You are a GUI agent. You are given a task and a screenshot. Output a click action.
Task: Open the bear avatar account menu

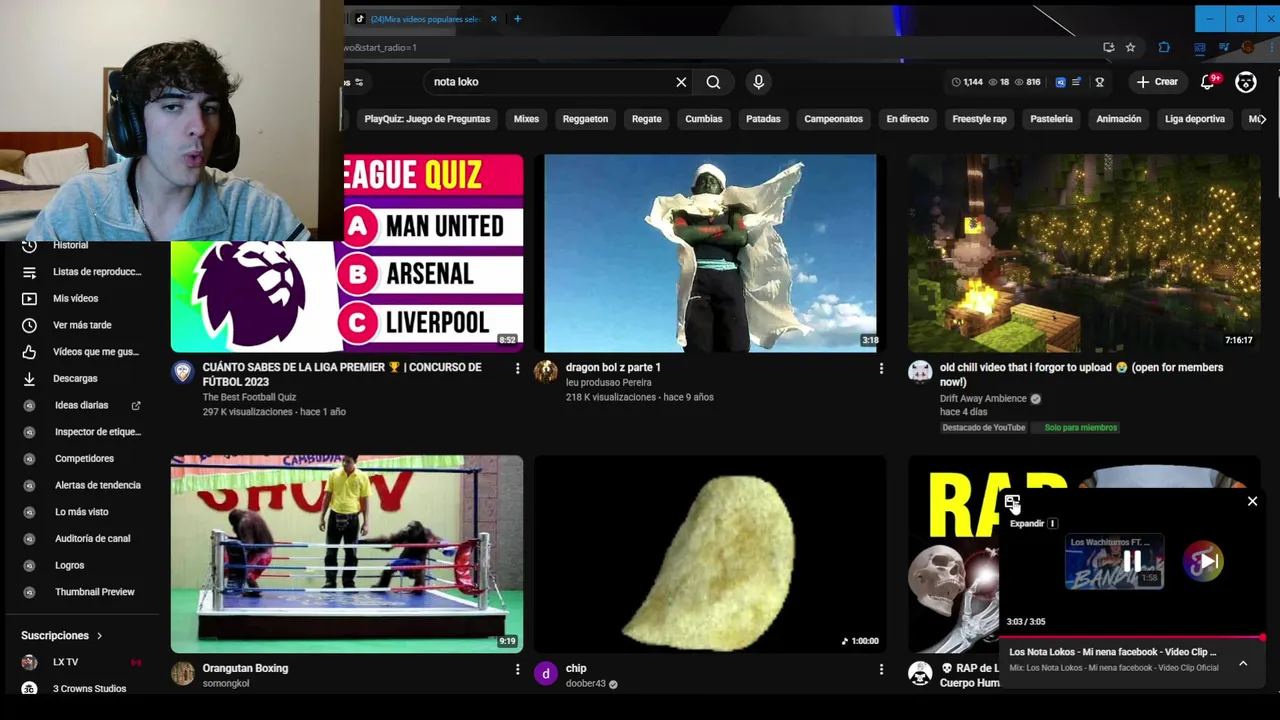click(1246, 82)
